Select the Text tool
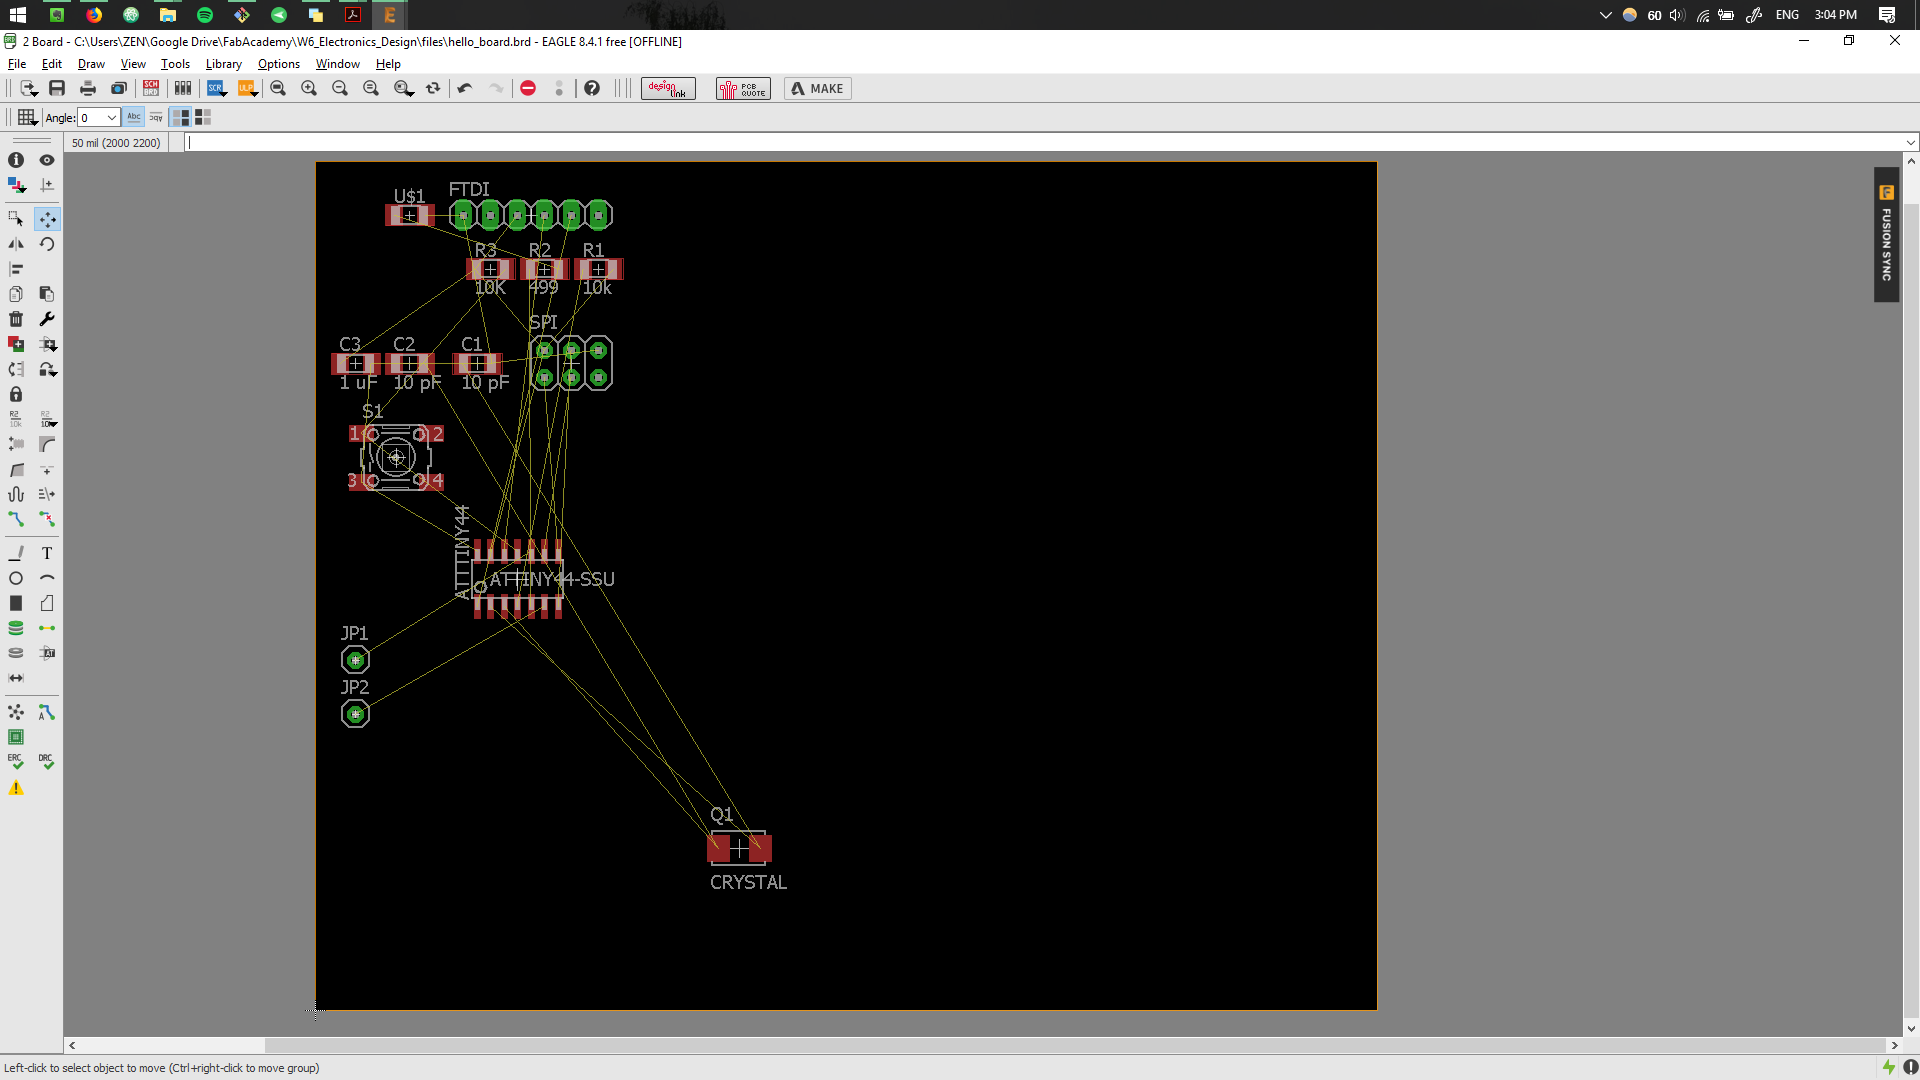Viewport: 1920px width, 1080px height. click(x=47, y=553)
